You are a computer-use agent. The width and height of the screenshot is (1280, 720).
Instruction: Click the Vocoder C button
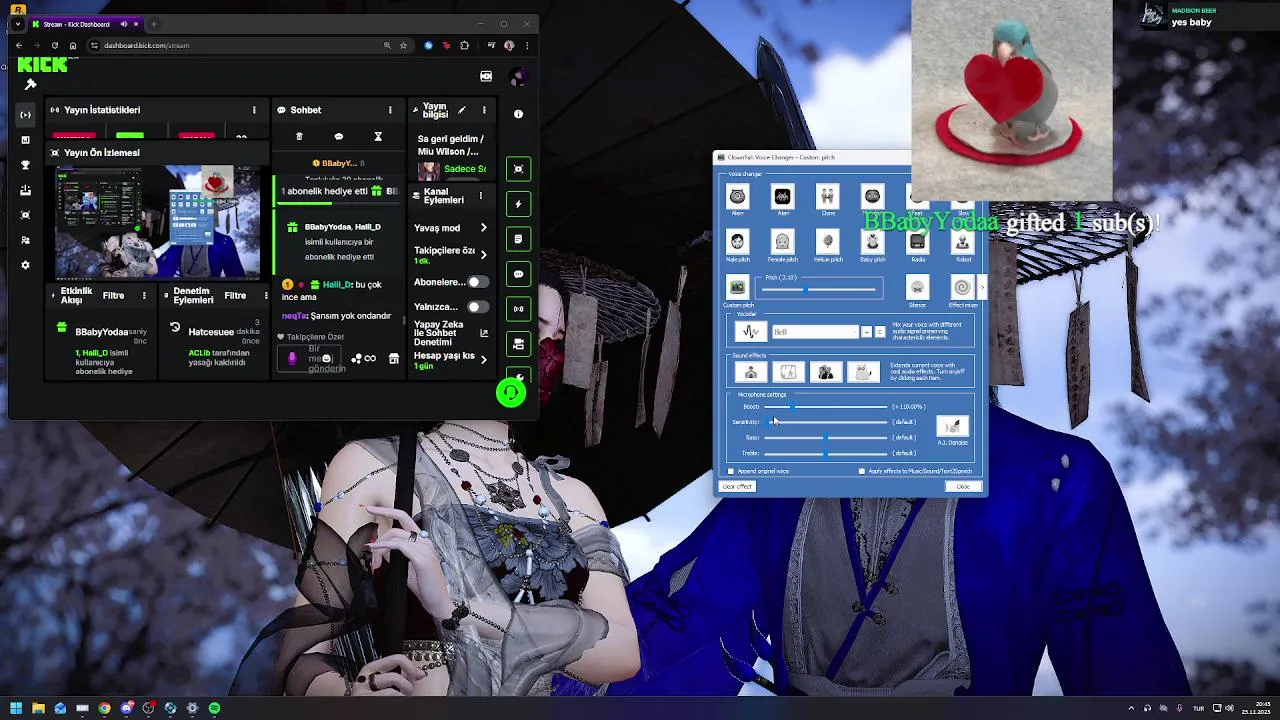tap(880, 332)
